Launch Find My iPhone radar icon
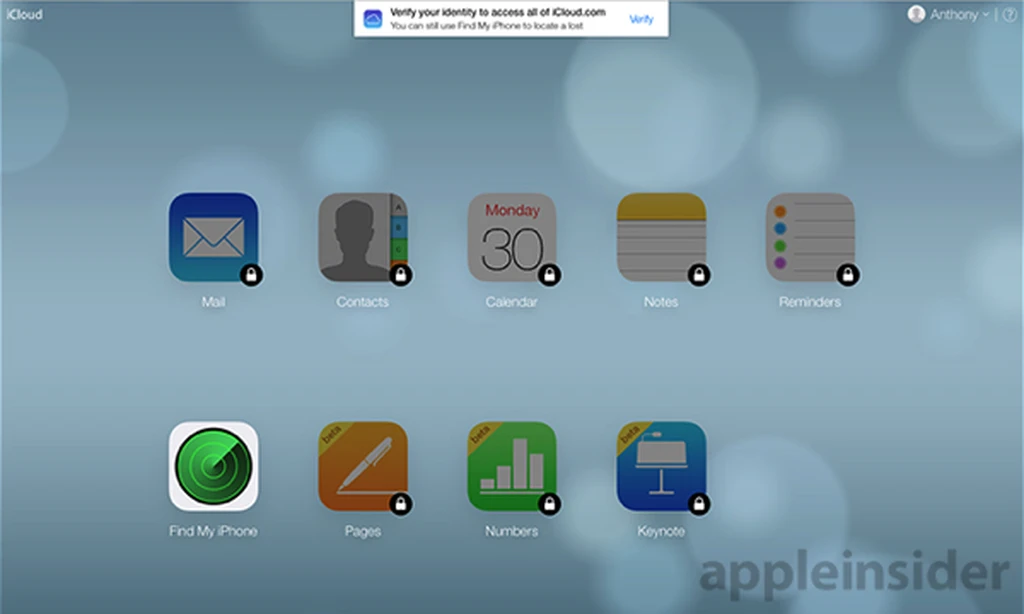Viewport: 1024px width, 614px height. [x=213, y=466]
